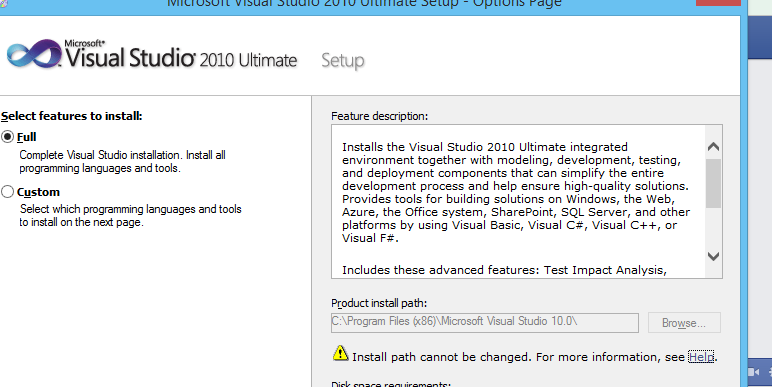This screenshot has width=772, height=387.
Task: Click the 'Select features to install:' label
Action: coord(71,116)
